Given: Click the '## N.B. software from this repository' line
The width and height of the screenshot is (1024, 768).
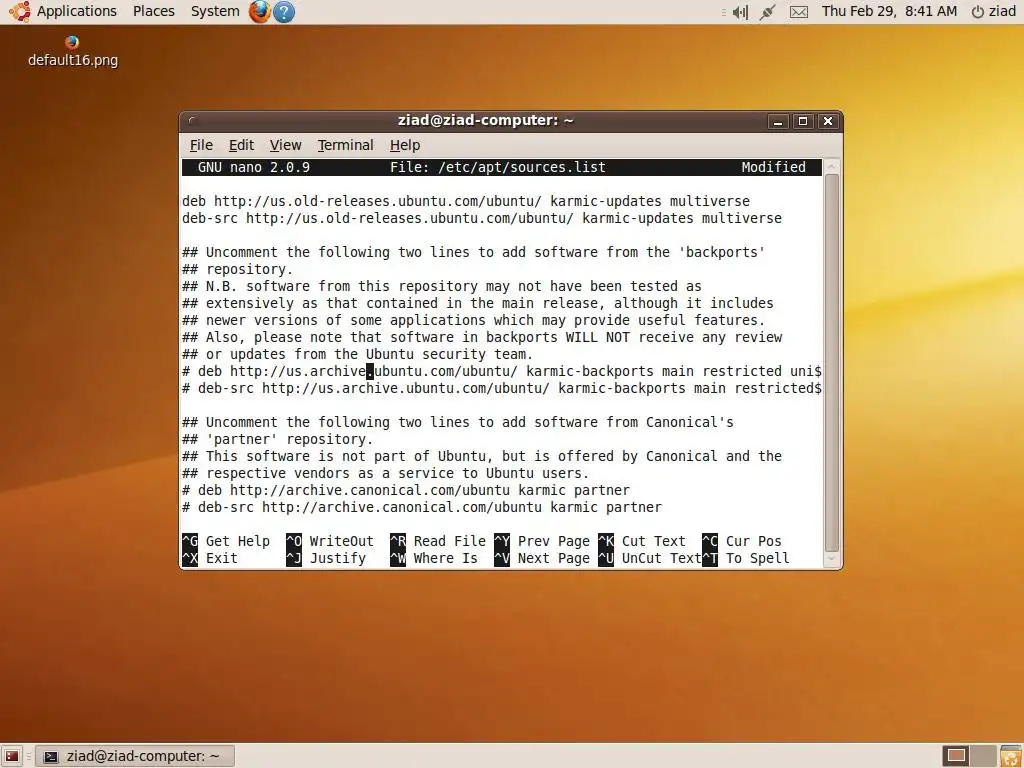Looking at the screenshot, I should coord(442,286).
